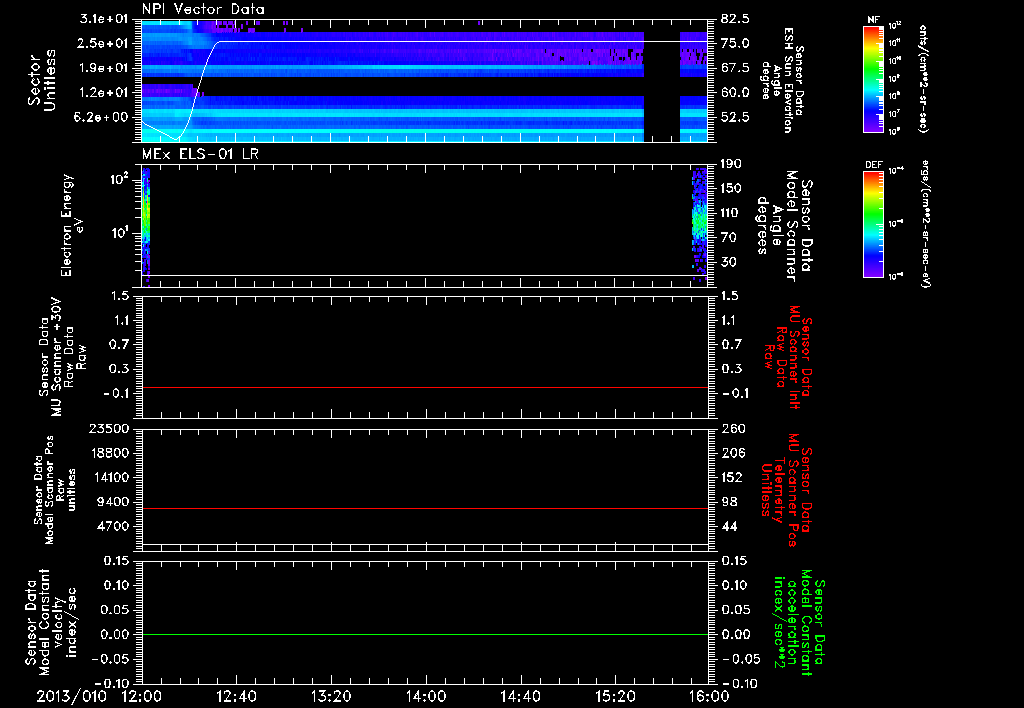Click the 98 telemetry tick label
The image size is (1024, 708).
tap(729, 502)
